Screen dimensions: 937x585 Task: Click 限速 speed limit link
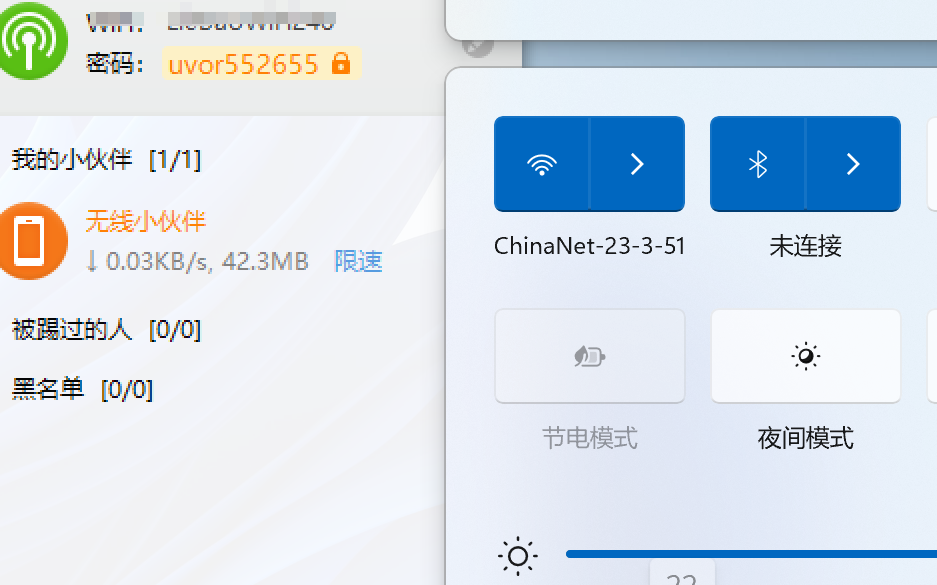(358, 261)
